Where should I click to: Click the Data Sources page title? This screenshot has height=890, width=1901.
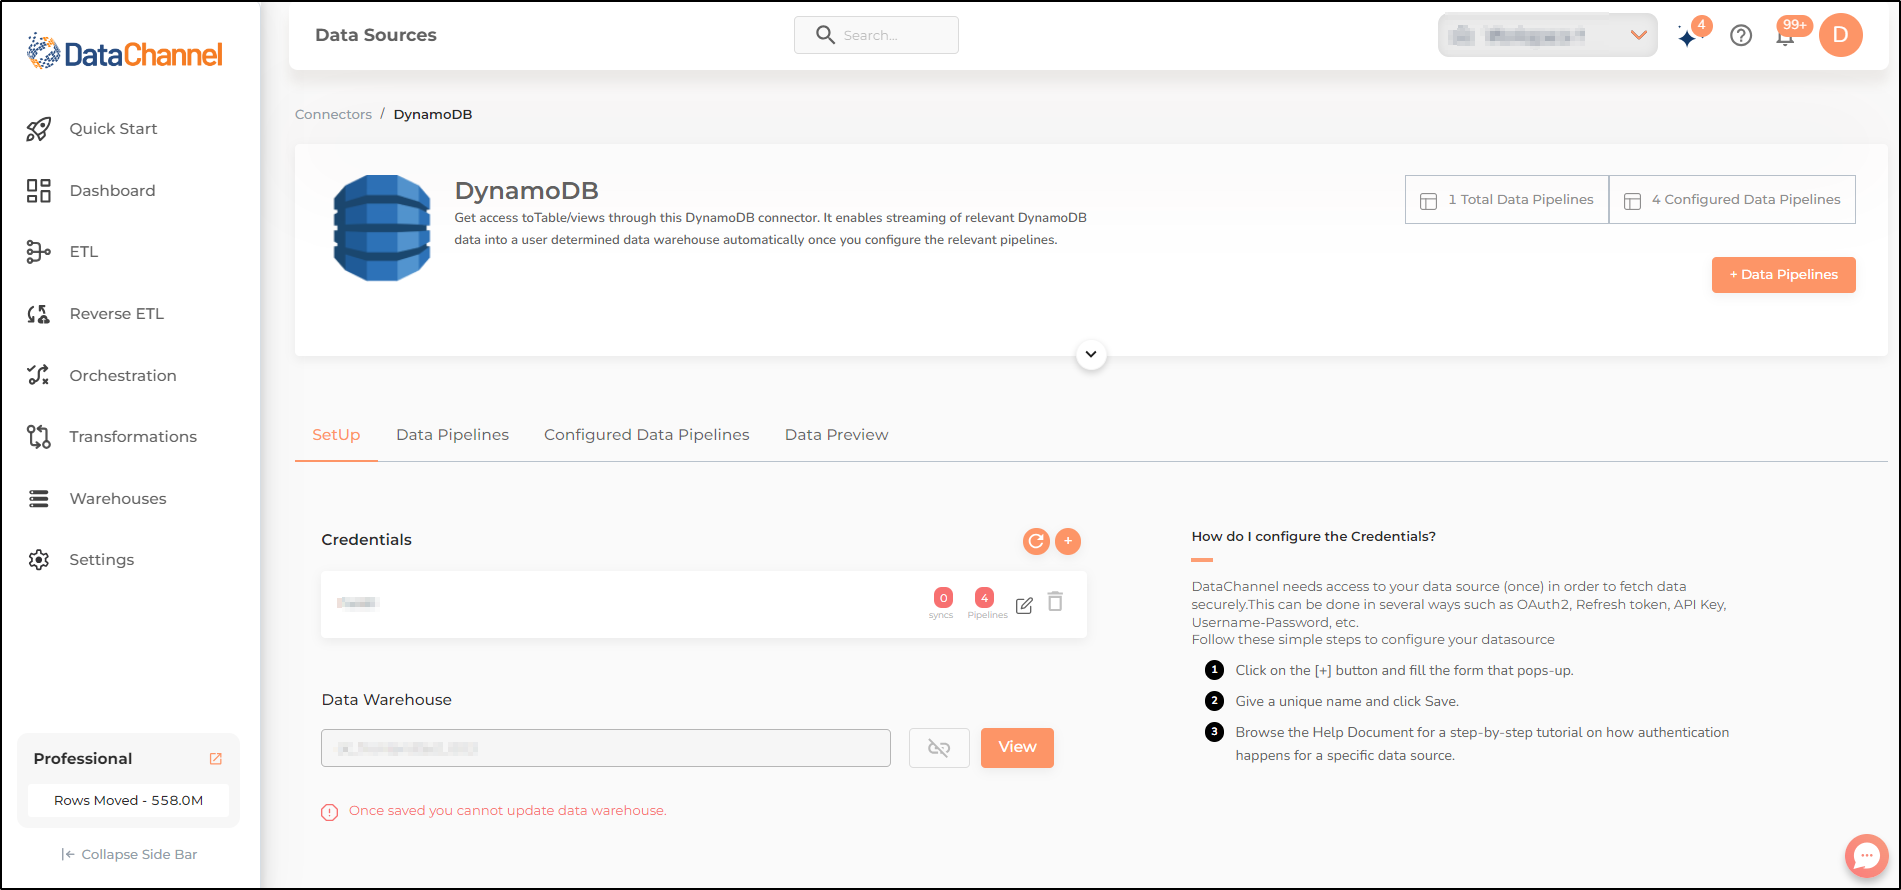[376, 35]
